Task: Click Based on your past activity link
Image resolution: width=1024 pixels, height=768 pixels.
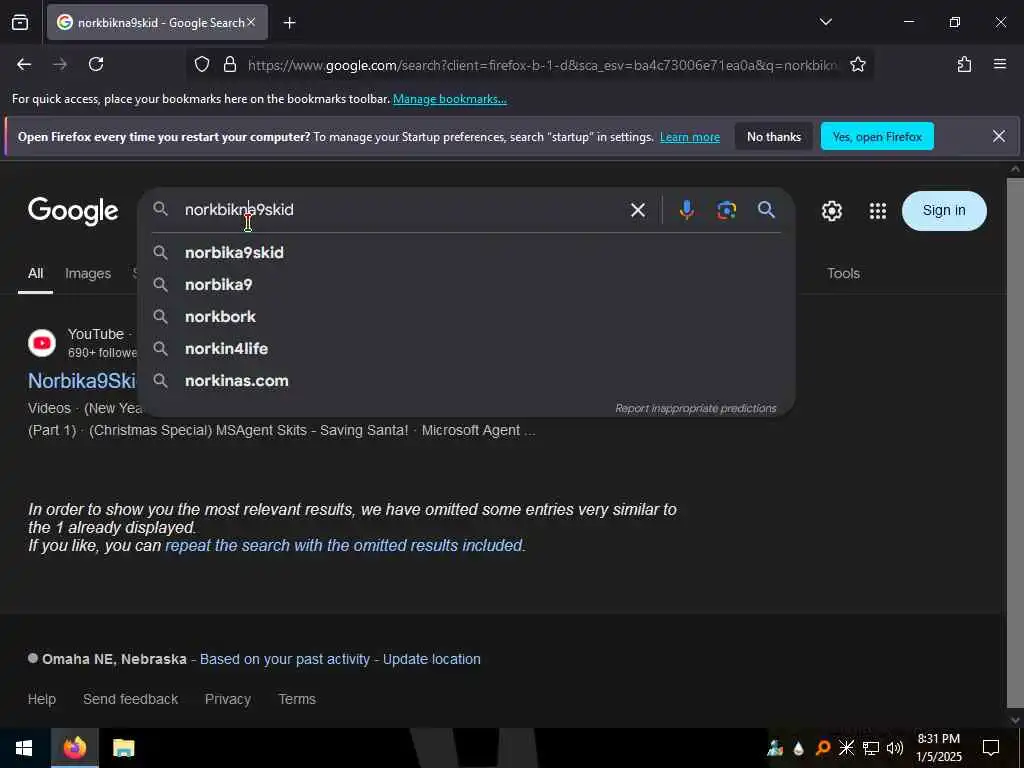Action: click(x=285, y=660)
